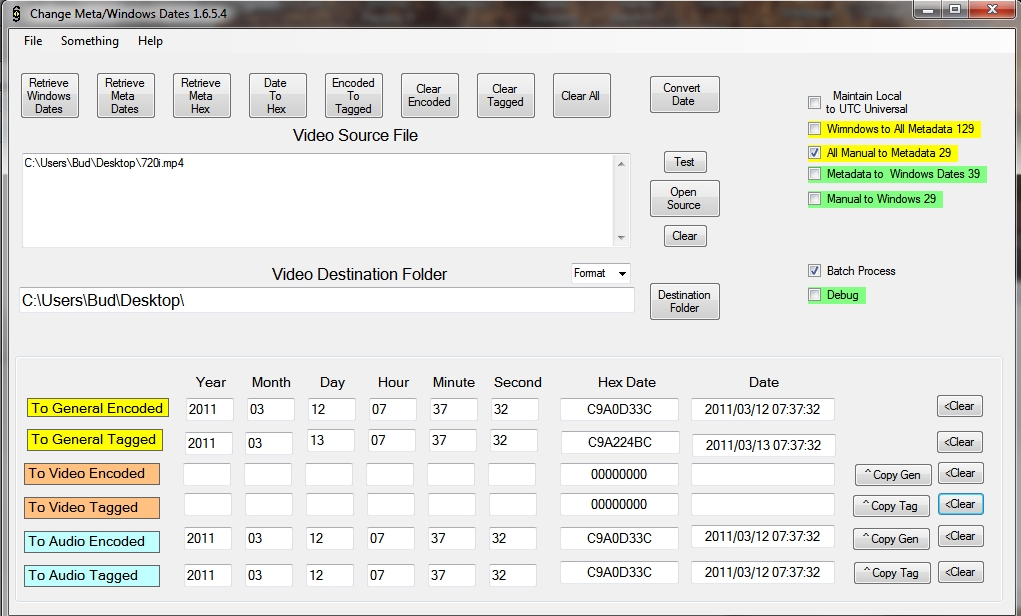Open the Format dropdown
The height and width of the screenshot is (616, 1021).
coord(600,273)
